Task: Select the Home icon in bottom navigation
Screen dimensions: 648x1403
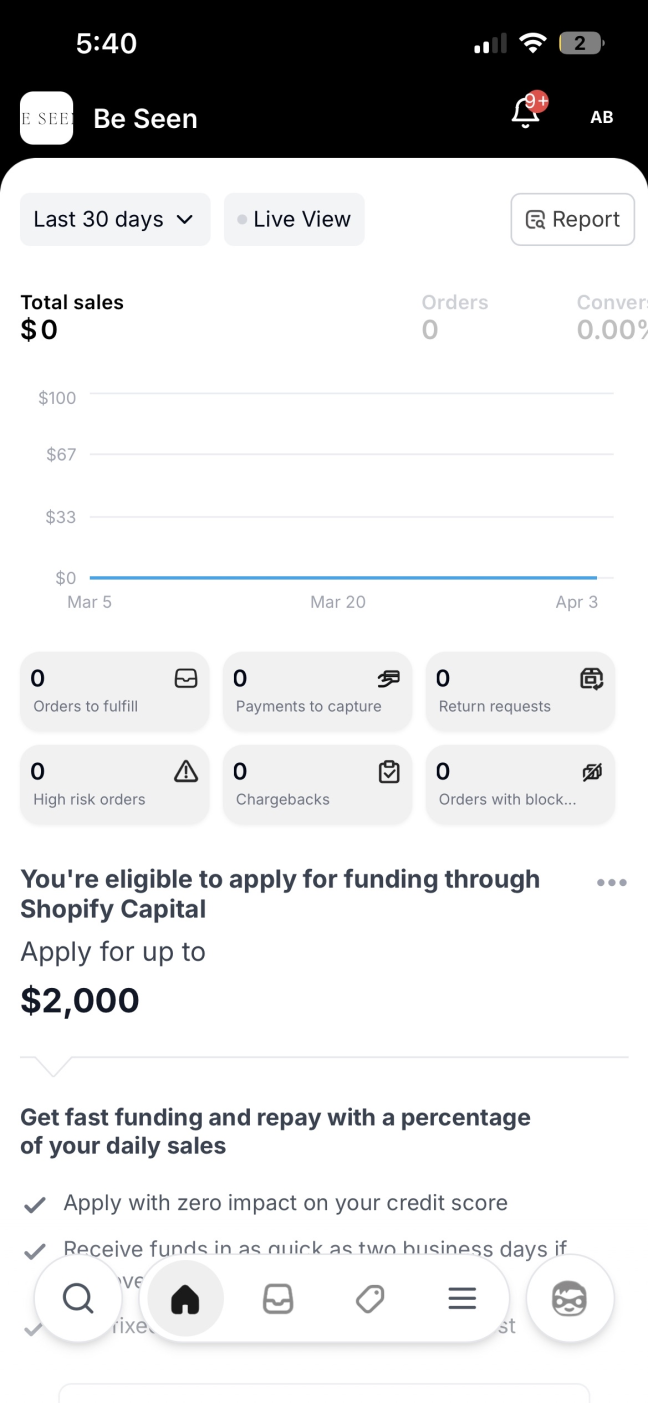Action: [x=185, y=1299]
